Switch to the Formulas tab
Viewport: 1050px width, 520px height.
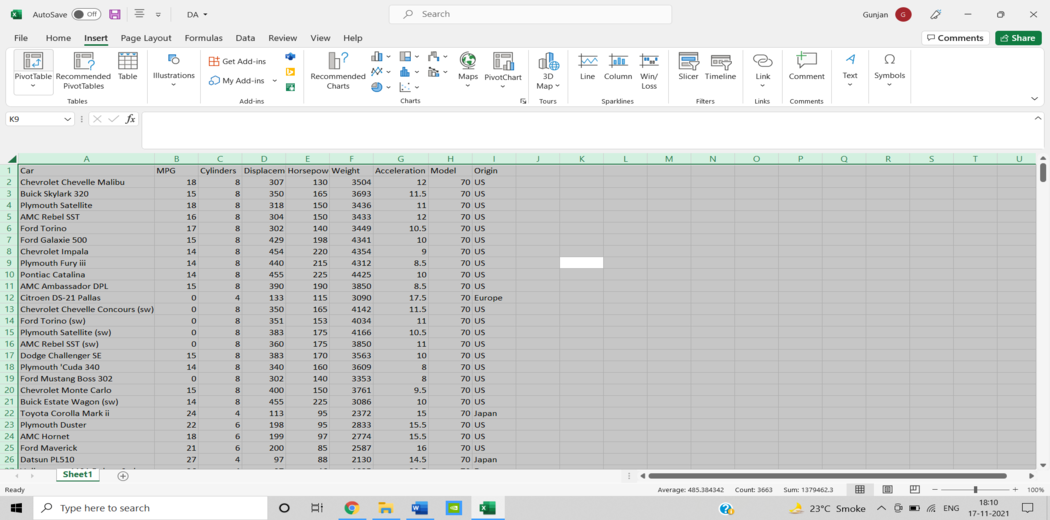[x=204, y=38]
